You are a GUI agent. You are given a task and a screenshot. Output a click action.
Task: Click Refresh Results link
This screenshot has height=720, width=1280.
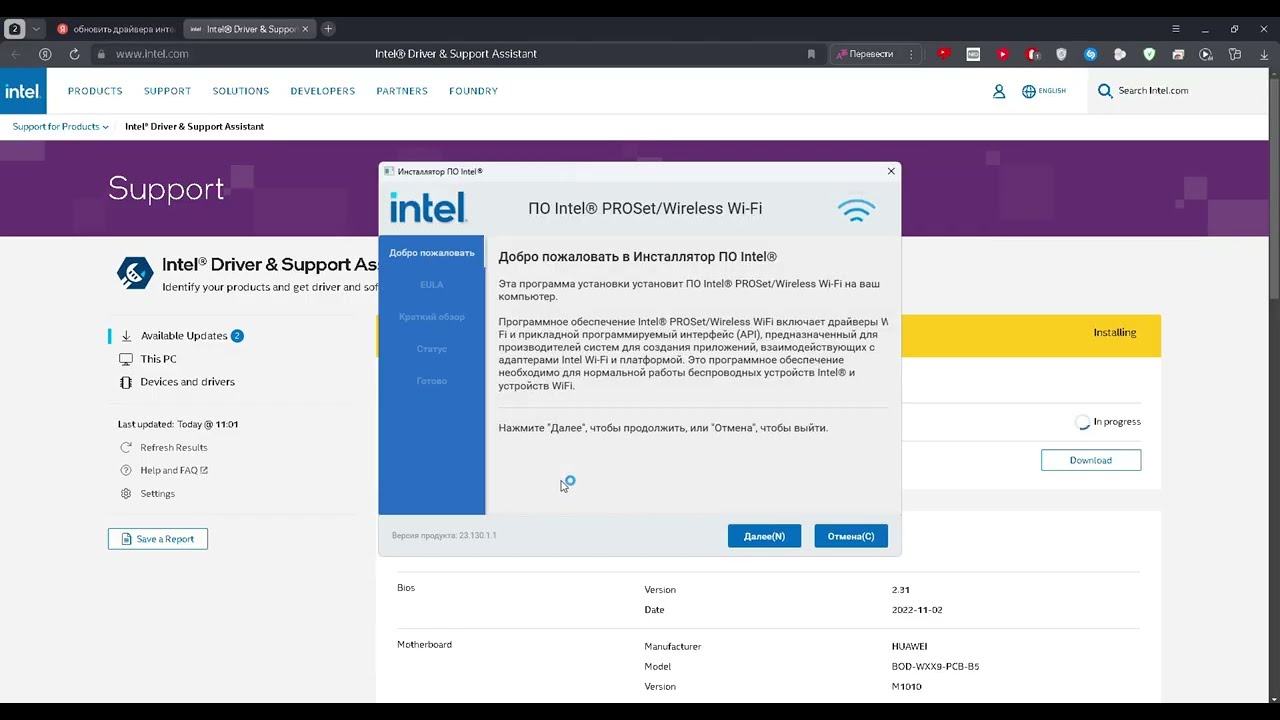tap(174, 448)
